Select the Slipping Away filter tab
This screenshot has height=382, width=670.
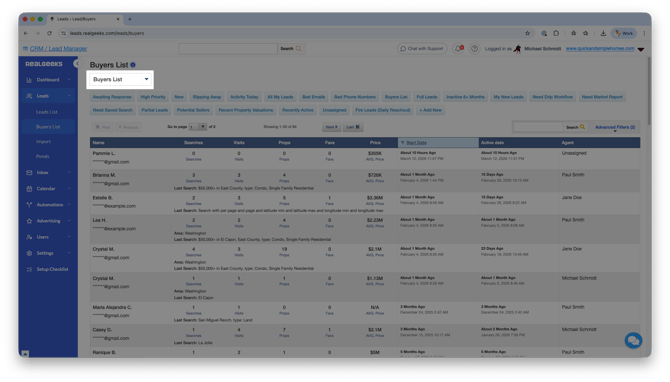click(x=207, y=97)
